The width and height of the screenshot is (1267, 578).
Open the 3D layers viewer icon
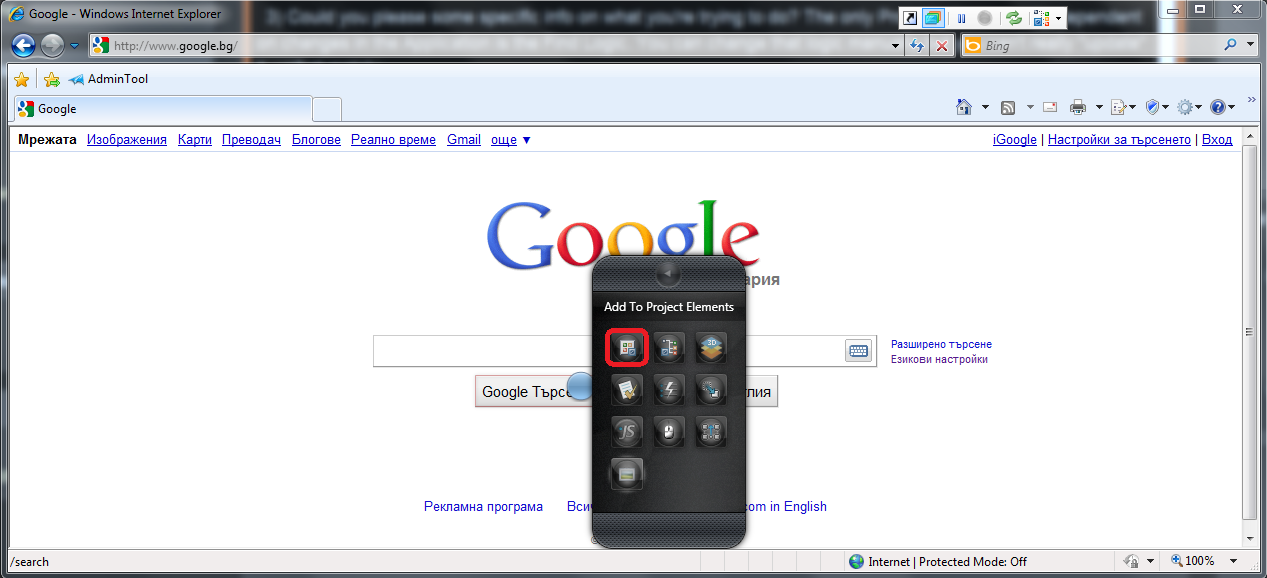(x=711, y=348)
